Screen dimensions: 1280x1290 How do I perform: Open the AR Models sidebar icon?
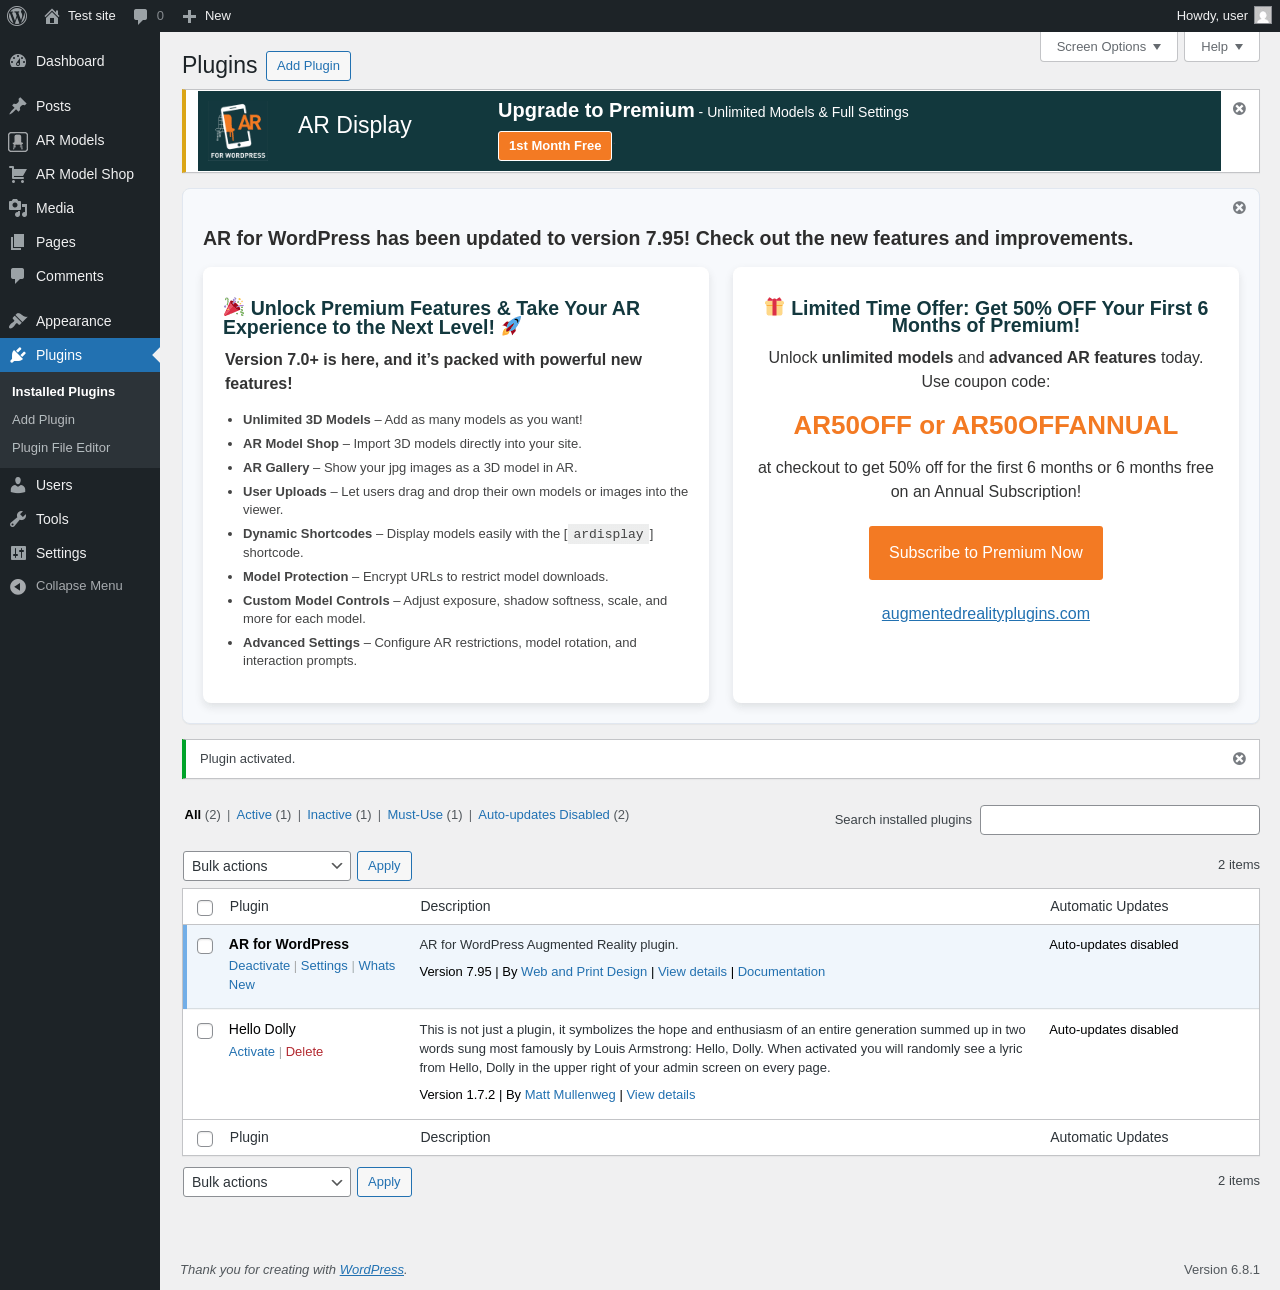pos(18,141)
